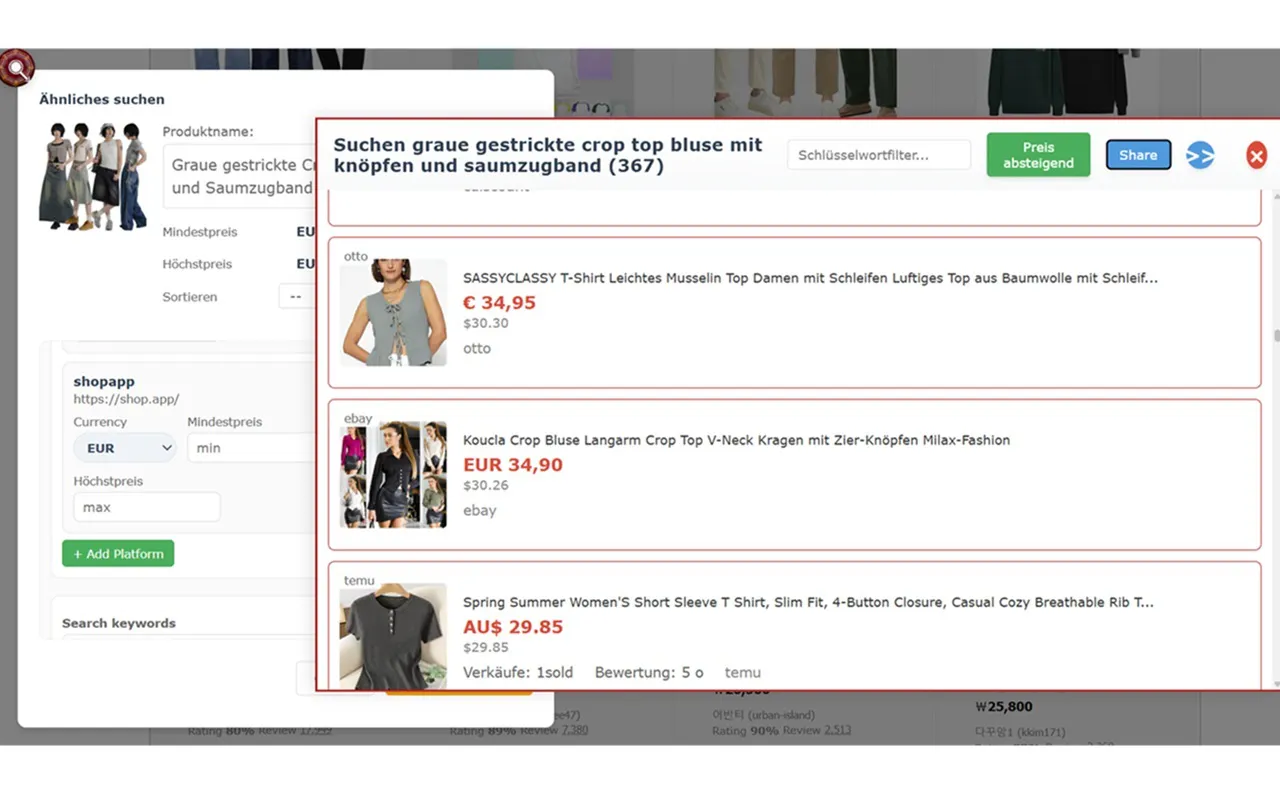Viewport: 1280px width, 800px height.
Task: Click the Search keywords heading
Action: (119, 623)
